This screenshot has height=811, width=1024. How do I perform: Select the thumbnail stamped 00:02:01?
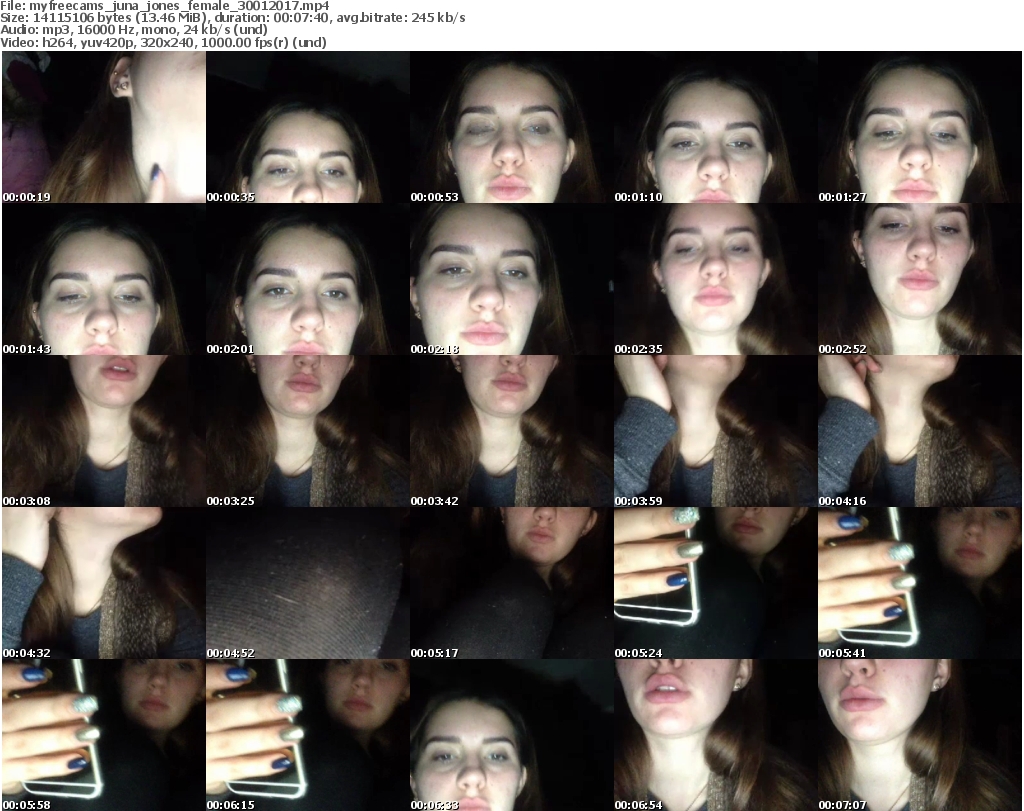308,279
